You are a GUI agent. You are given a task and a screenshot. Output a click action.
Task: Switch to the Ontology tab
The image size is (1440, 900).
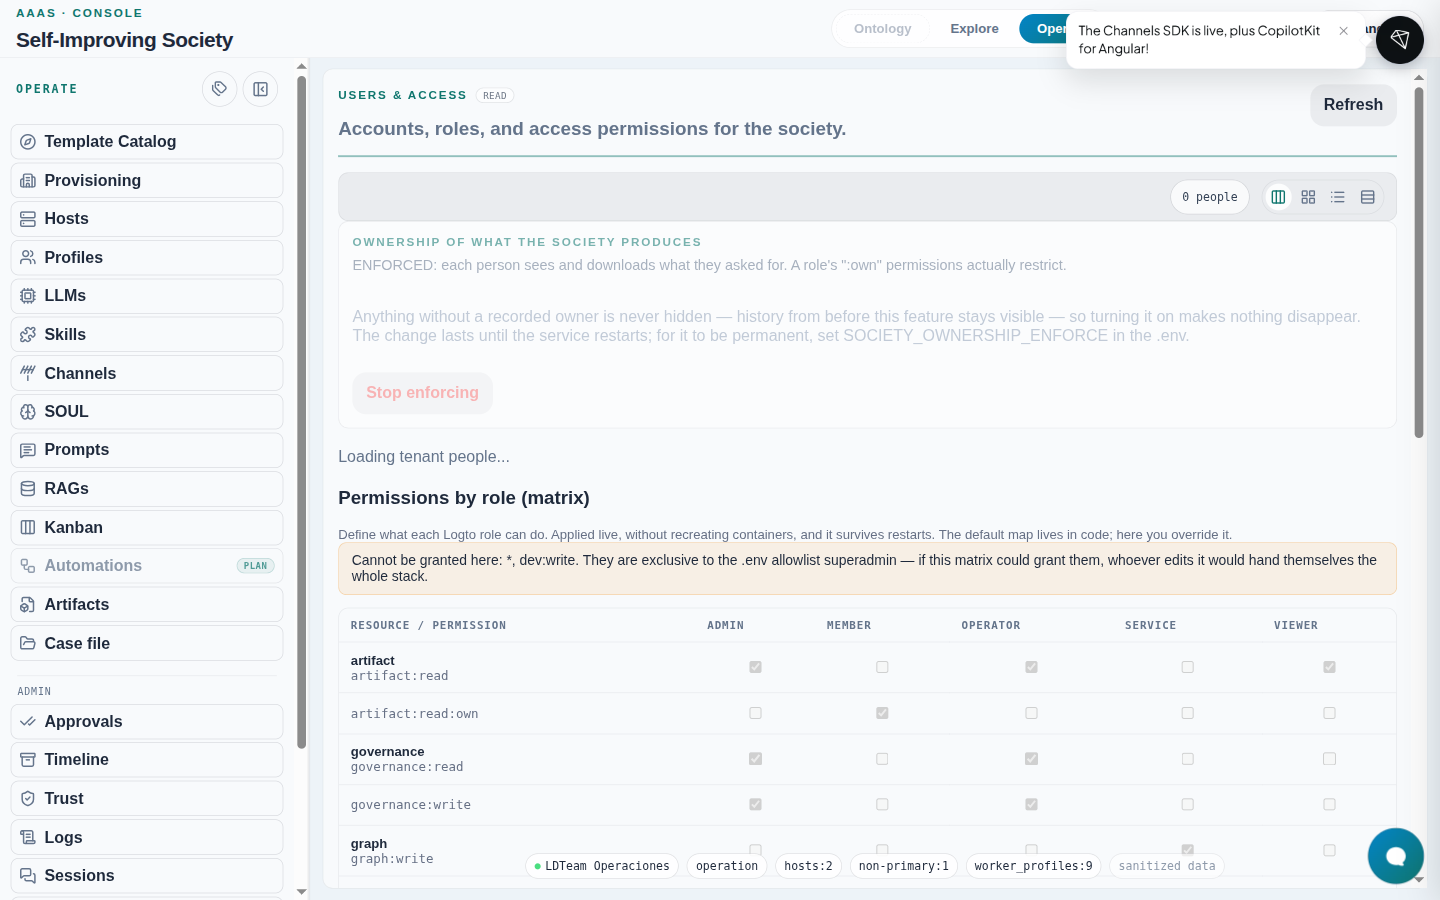(882, 29)
